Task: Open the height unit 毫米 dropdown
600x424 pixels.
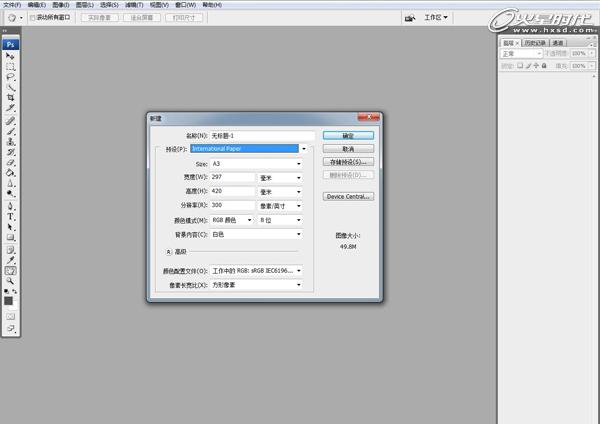Action: tap(299, 192)
